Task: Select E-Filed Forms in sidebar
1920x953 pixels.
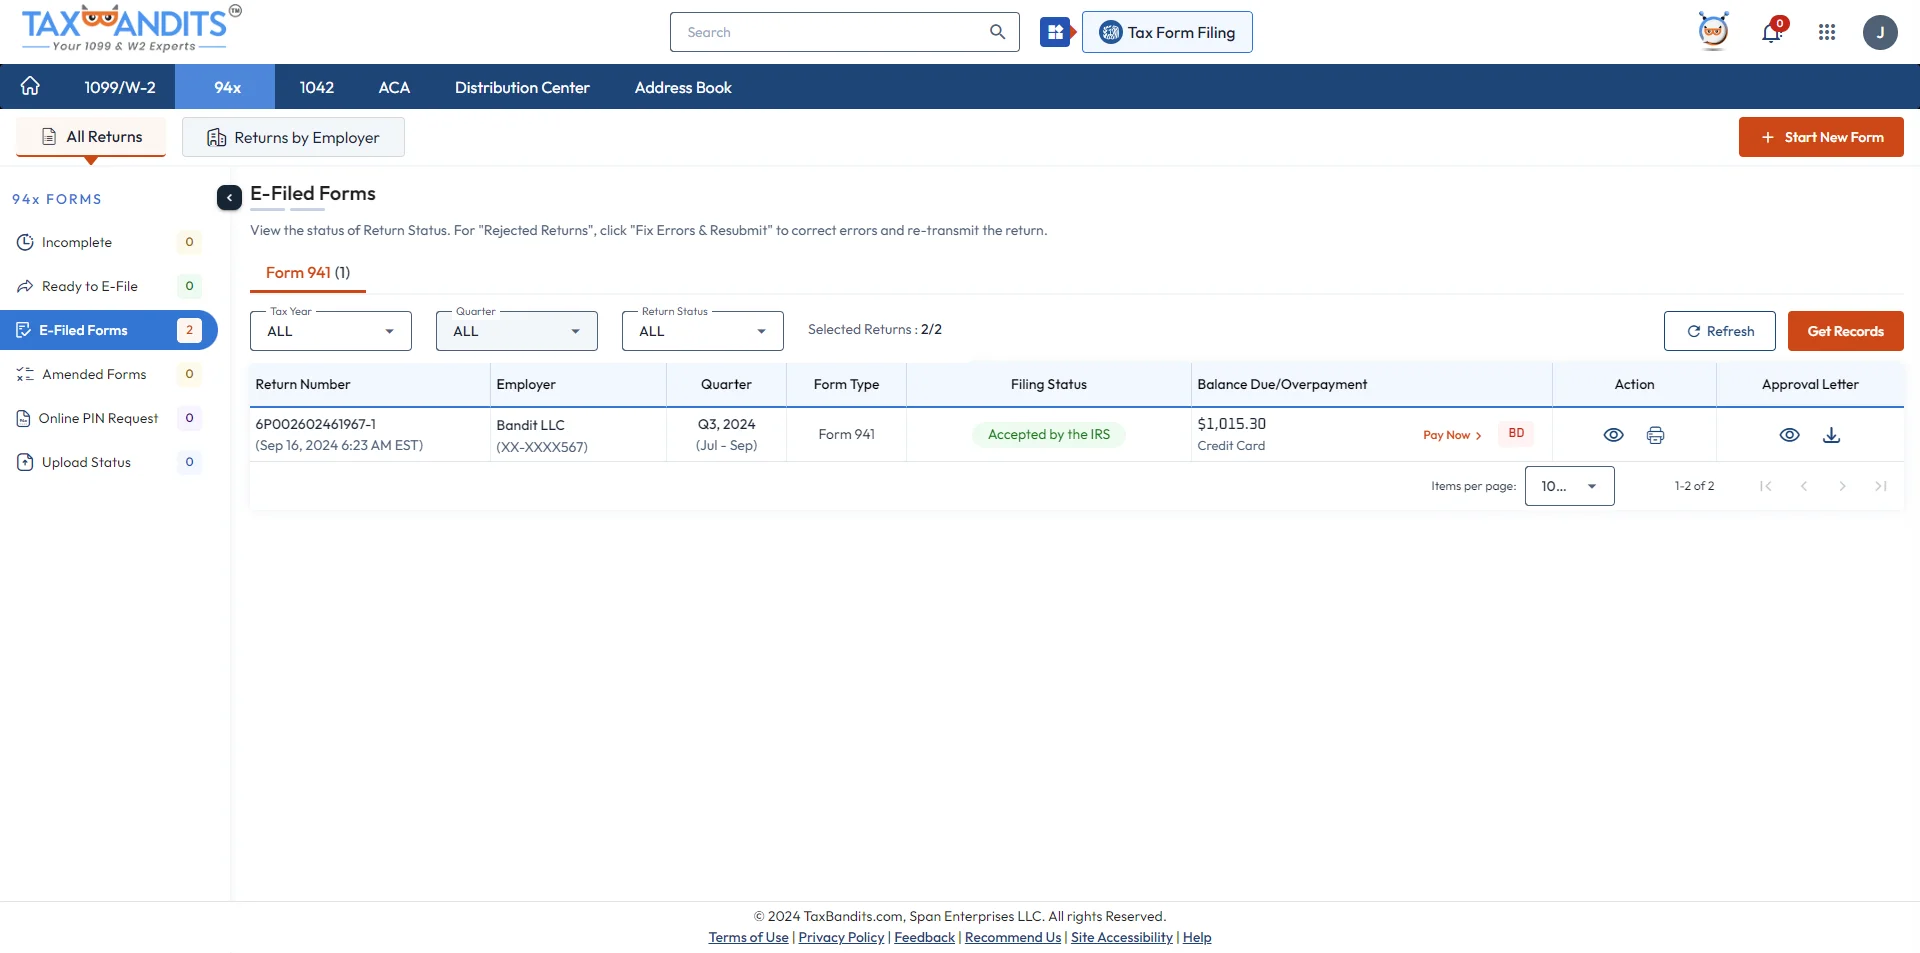Action: pyautogui.click(x=108, y=330)
